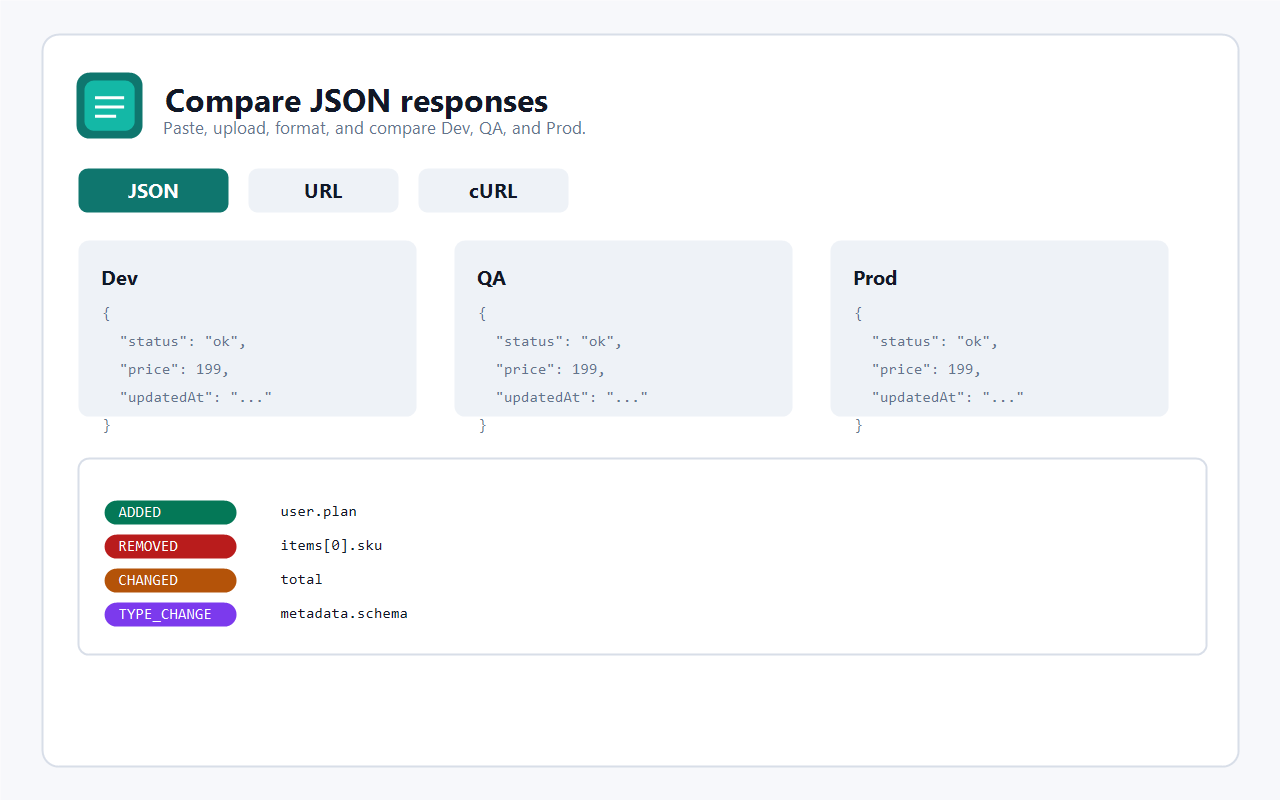This screenshot has width=1280, height=800.
Task: Select the total diff path
Action: (301, 580)
